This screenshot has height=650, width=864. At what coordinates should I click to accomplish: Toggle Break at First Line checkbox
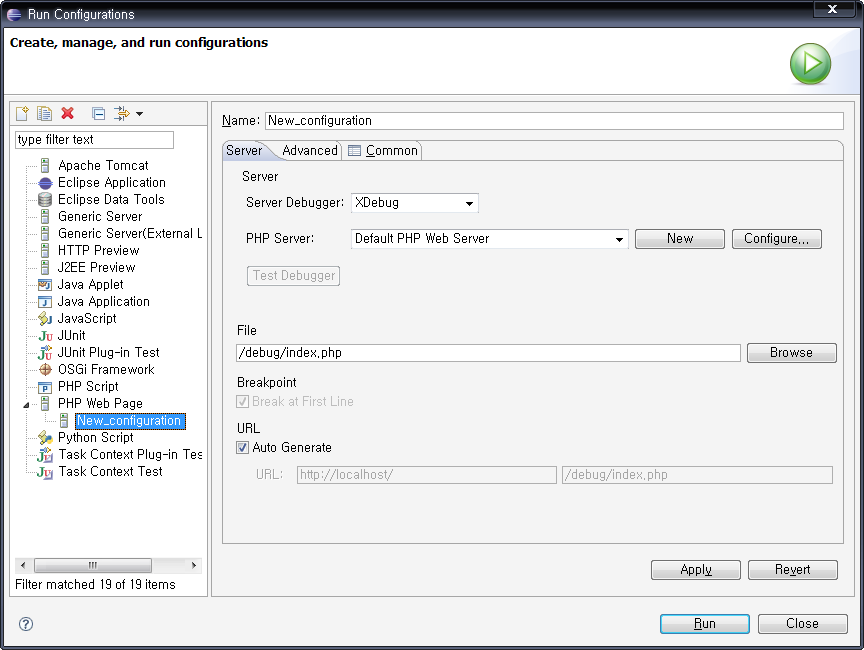coord(242,402)
